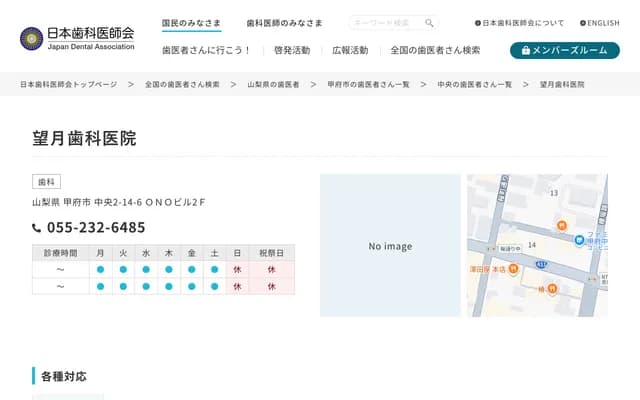Open the 広報活動 menu item
The width and height of the screenshot is (640, 400).
[x=349, y=50]
